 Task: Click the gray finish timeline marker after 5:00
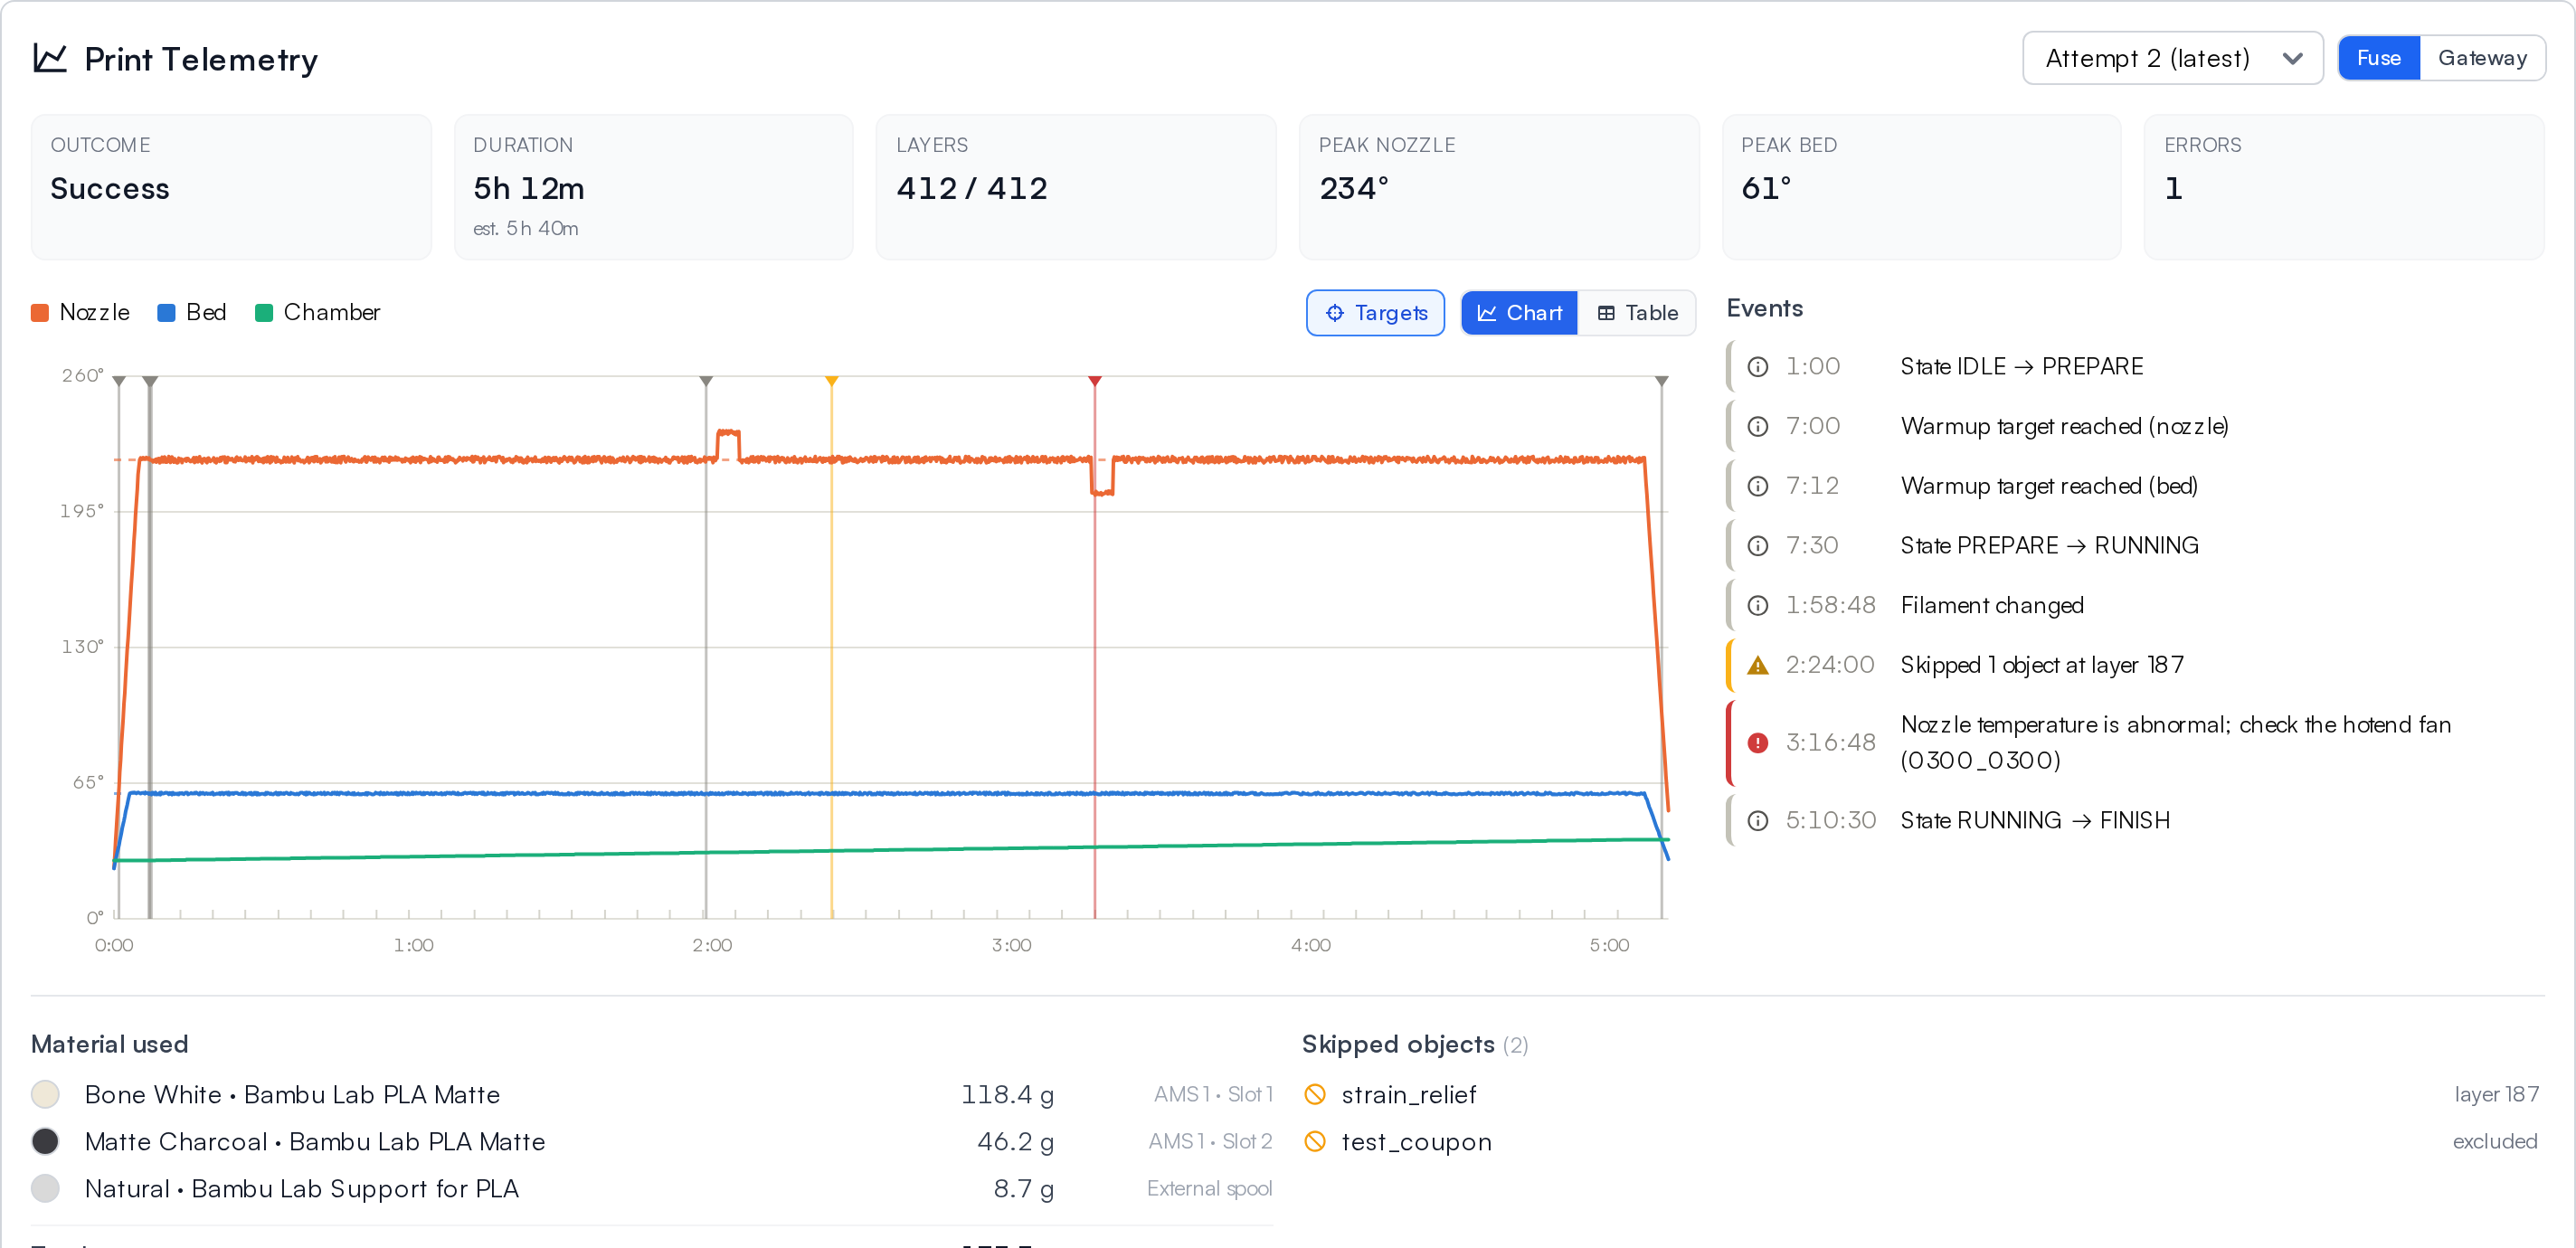click(x=1661, y=381)
